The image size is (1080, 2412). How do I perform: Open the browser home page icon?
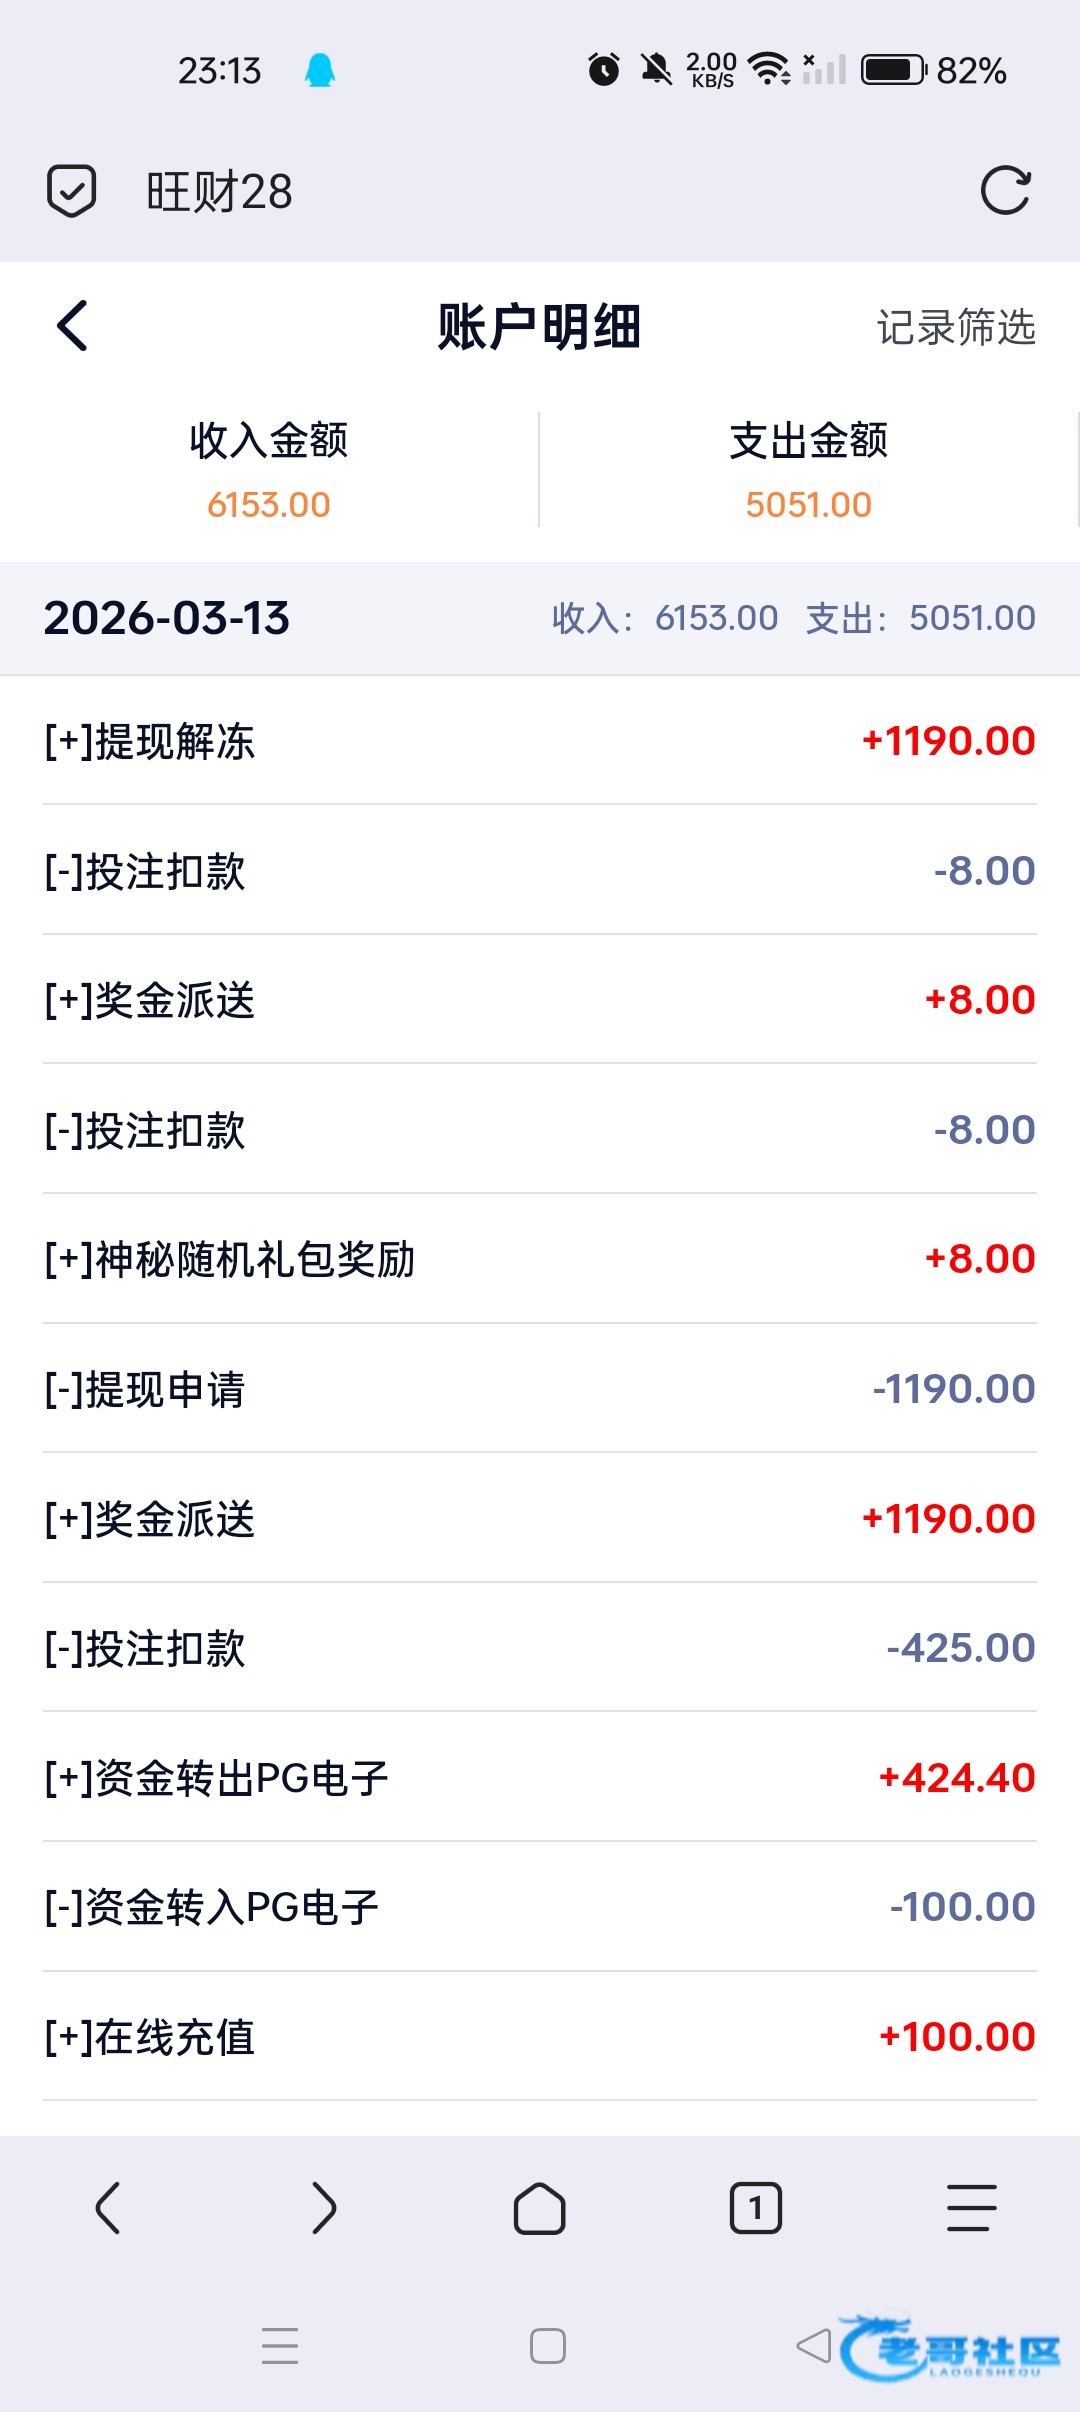point(540,2207)
